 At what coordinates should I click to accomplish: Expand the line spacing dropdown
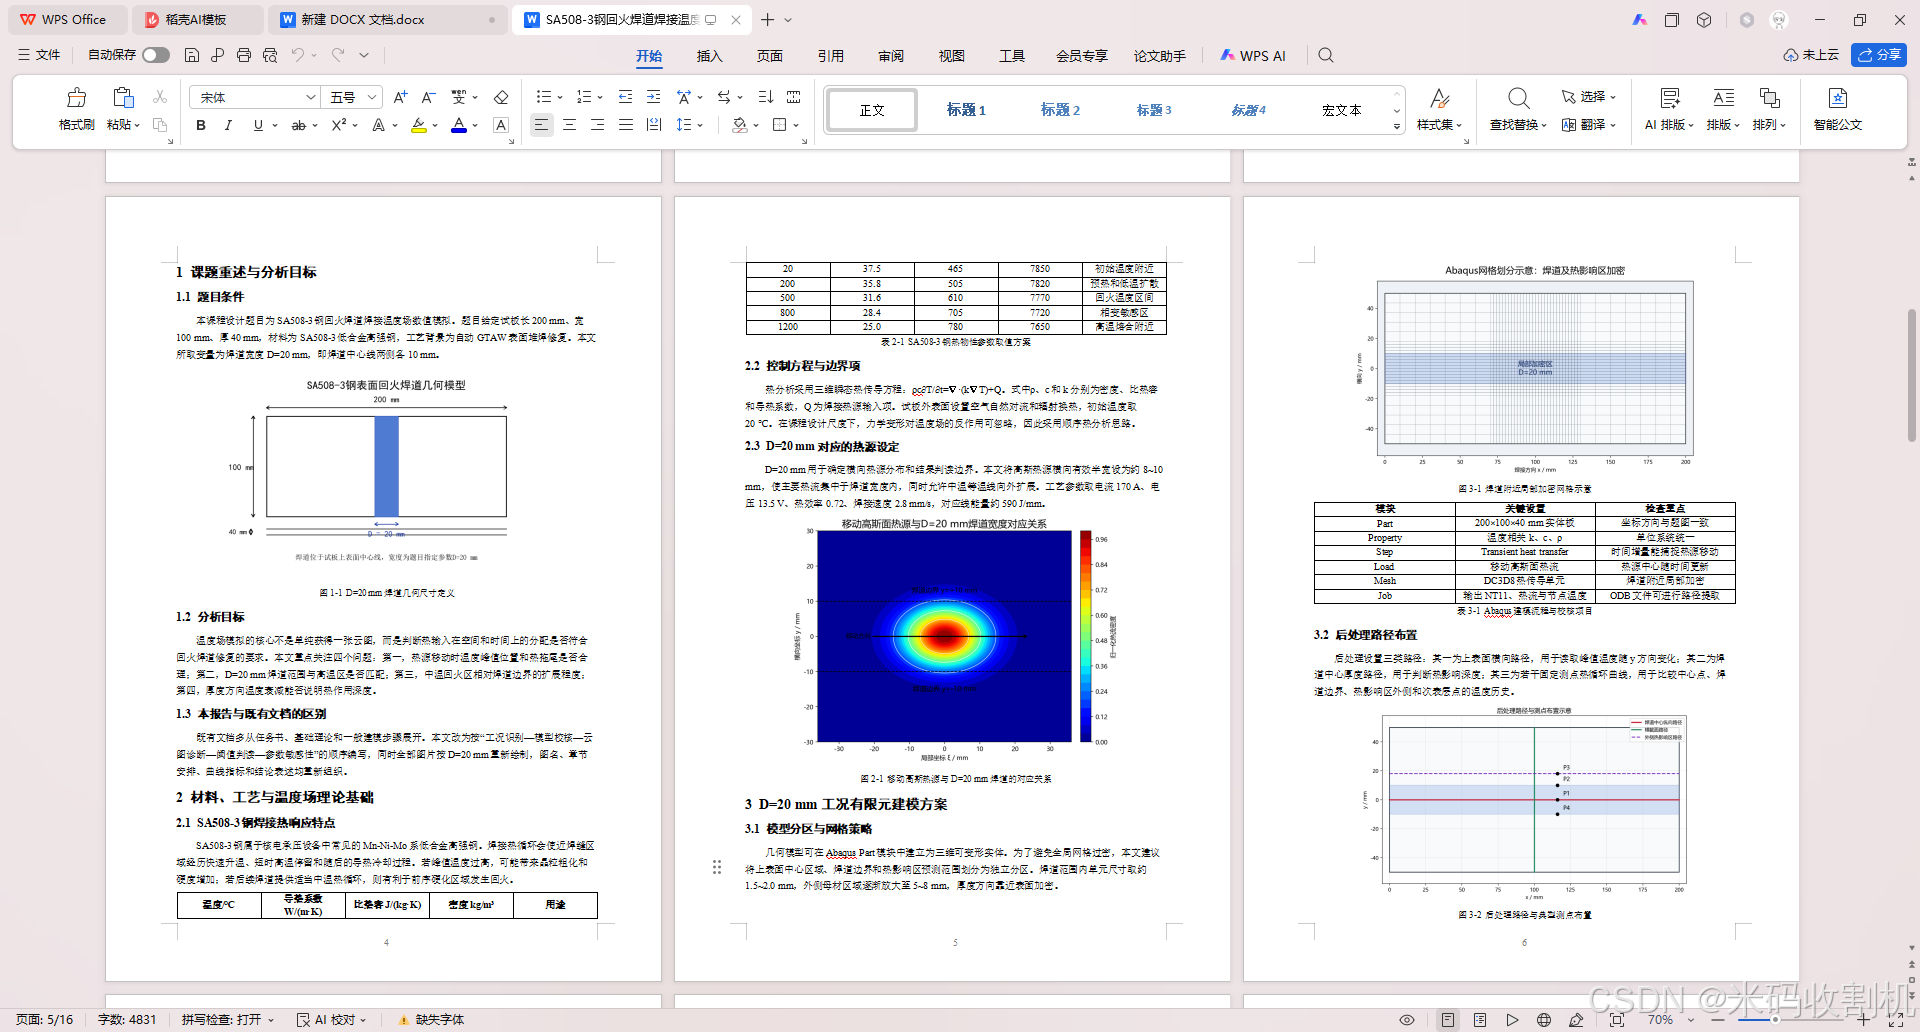[x=700, y=125]
